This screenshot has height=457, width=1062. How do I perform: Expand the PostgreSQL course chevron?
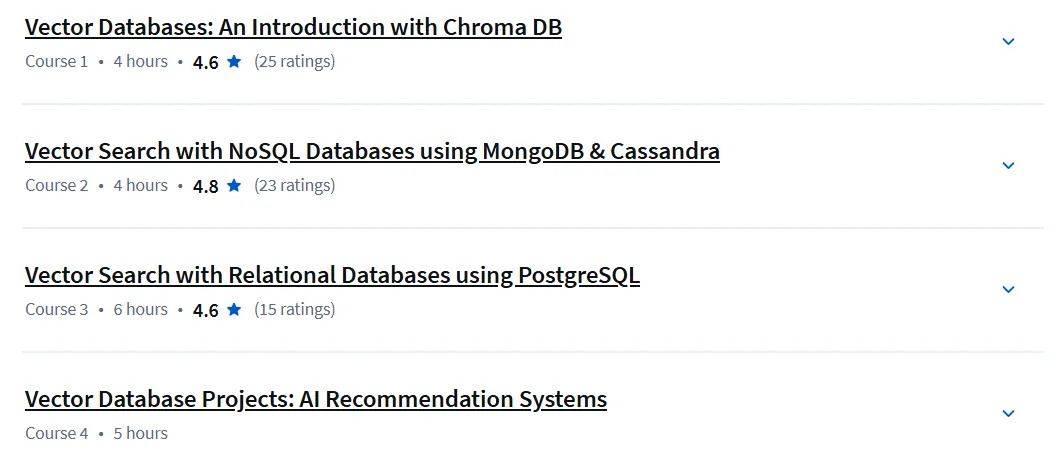(x=1008, y=290)
